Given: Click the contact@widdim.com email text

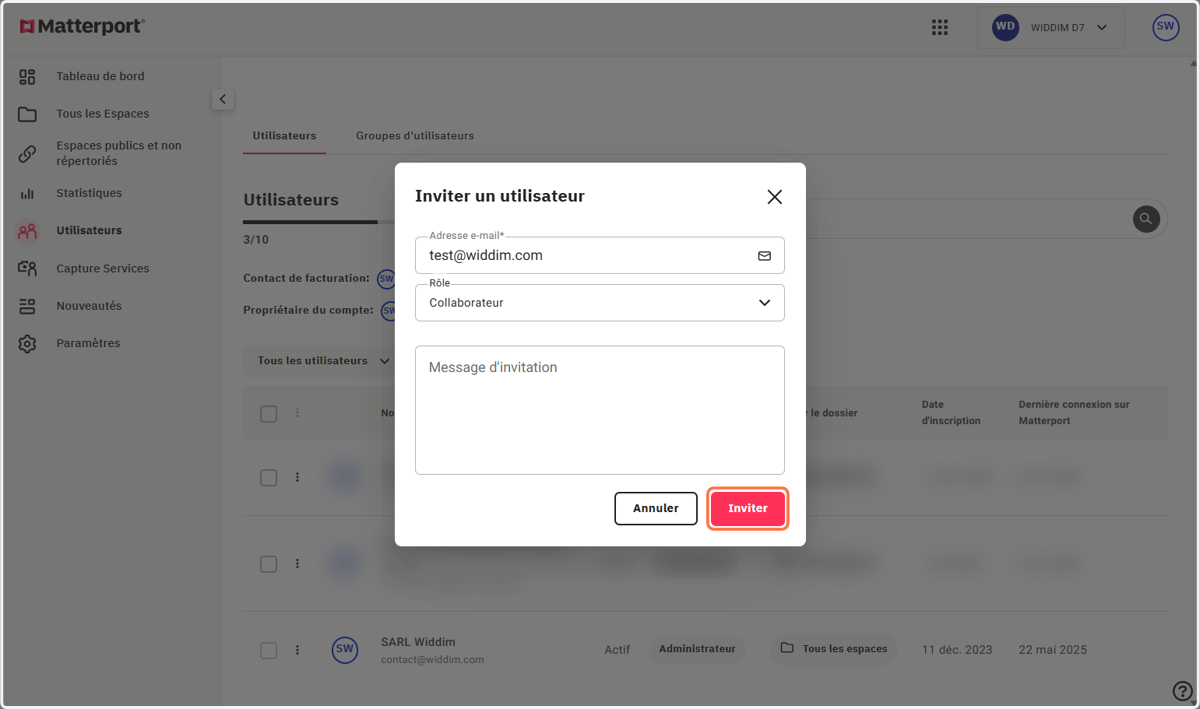Looking at the screenshot, I should 432,660.
